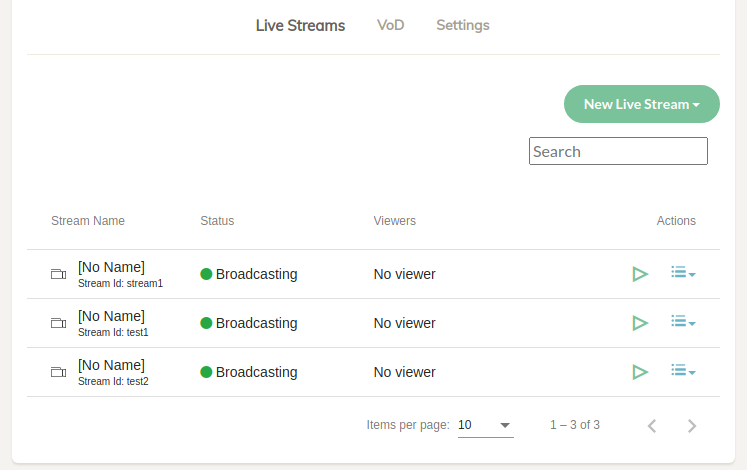Viewport: 747px width, 470px height.
Task: Click [No Name] title of test2 row
Action: 111,365
